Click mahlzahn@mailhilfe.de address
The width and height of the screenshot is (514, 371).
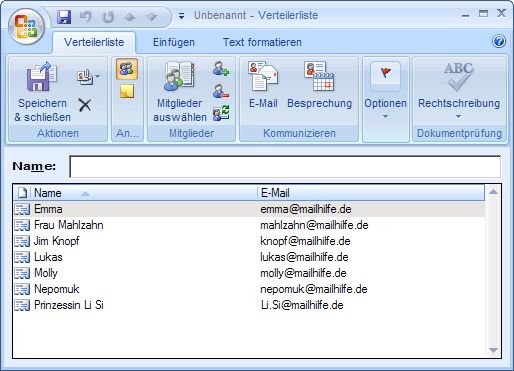pos(314,225)
